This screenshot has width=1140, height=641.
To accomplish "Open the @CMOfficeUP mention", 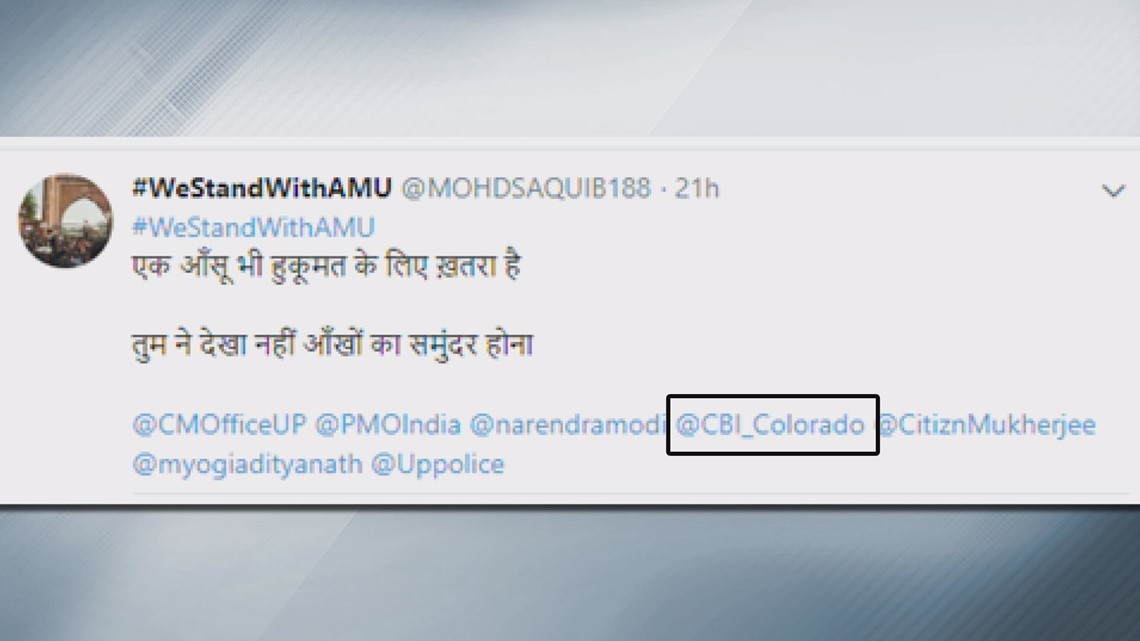I will [220, 424].
